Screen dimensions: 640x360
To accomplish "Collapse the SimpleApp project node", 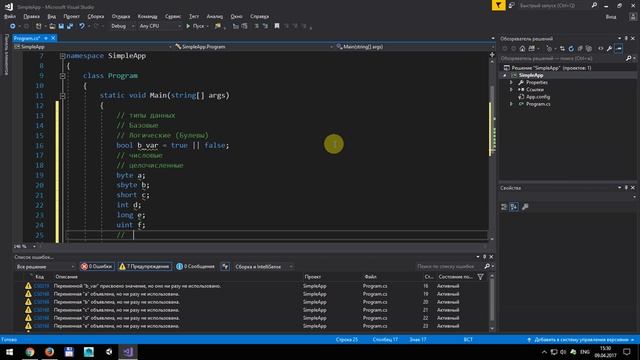I will [x=504, y=76].
